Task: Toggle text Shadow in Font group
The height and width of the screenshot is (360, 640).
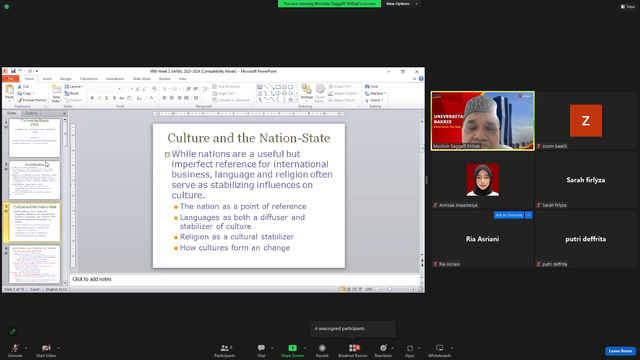Action: (x=114, y=98)
